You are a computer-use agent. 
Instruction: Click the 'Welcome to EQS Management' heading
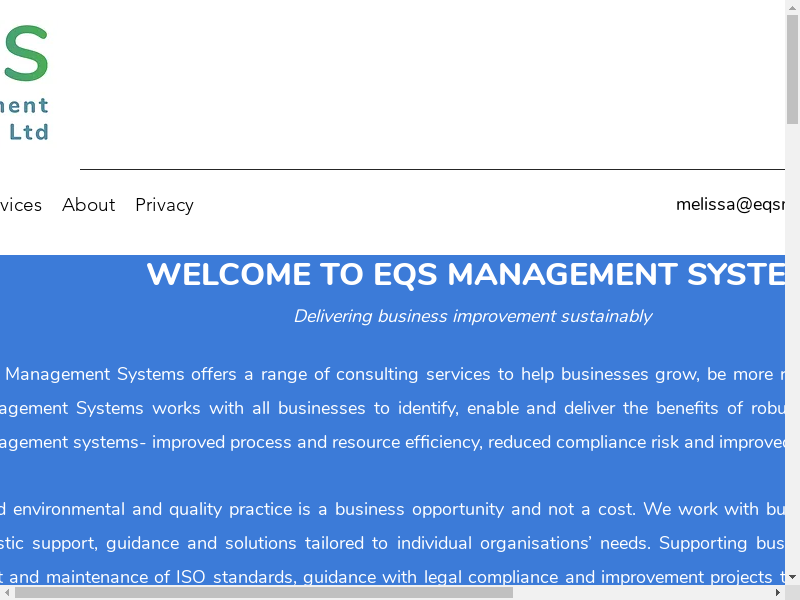click(465, 274)
